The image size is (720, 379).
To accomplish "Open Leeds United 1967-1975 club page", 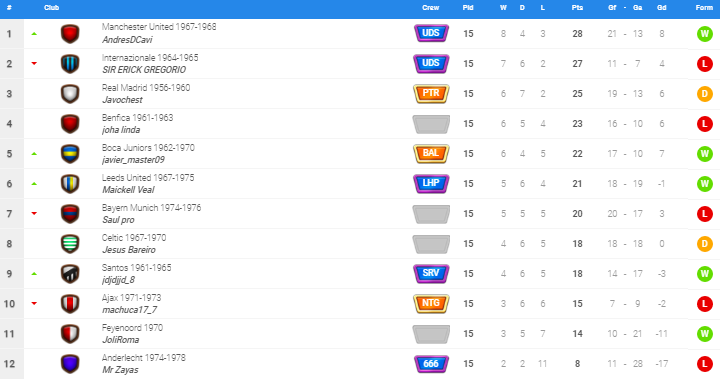I will 148,178.
